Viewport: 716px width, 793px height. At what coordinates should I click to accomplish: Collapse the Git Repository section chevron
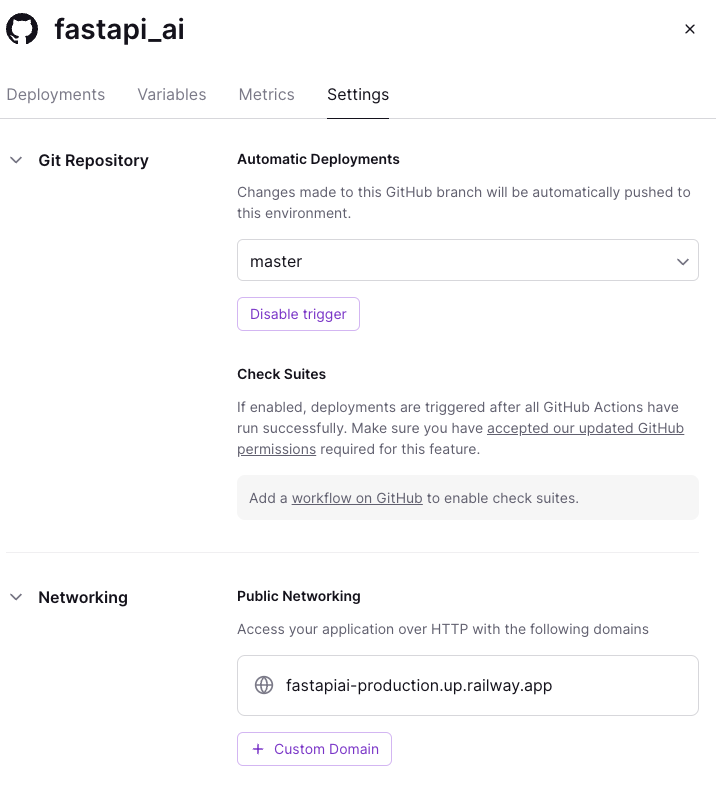click(x=16, y=160)
